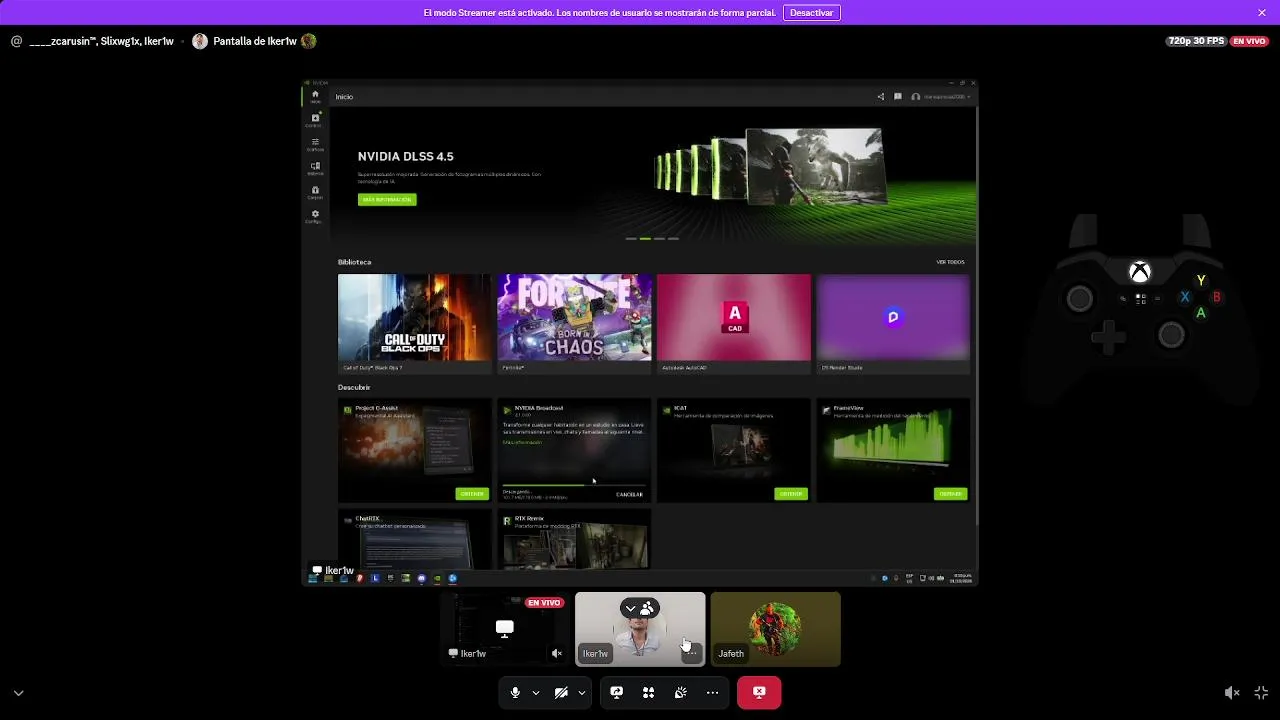Click the Xbox button on controller overlay
This screenshot has height=720, width=1280.
1139,272
